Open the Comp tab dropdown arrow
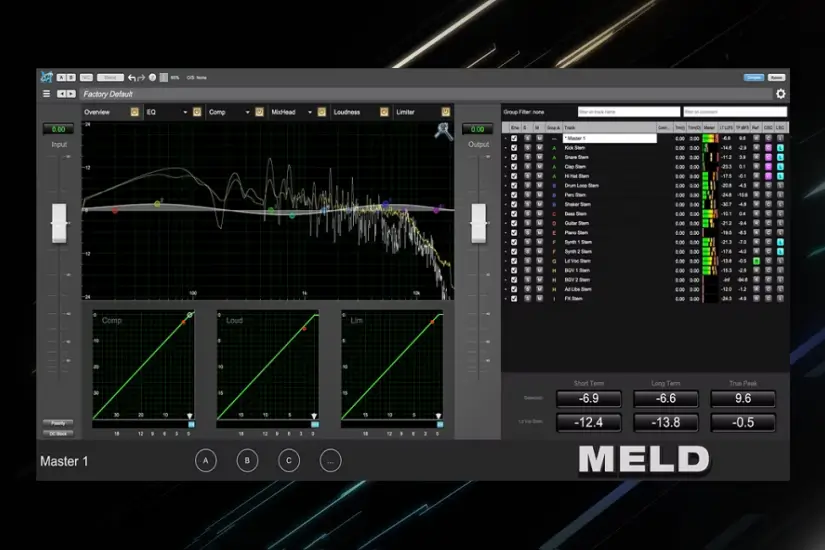The image size is (825, 550). pyautogui.click(x=247, y=112)
